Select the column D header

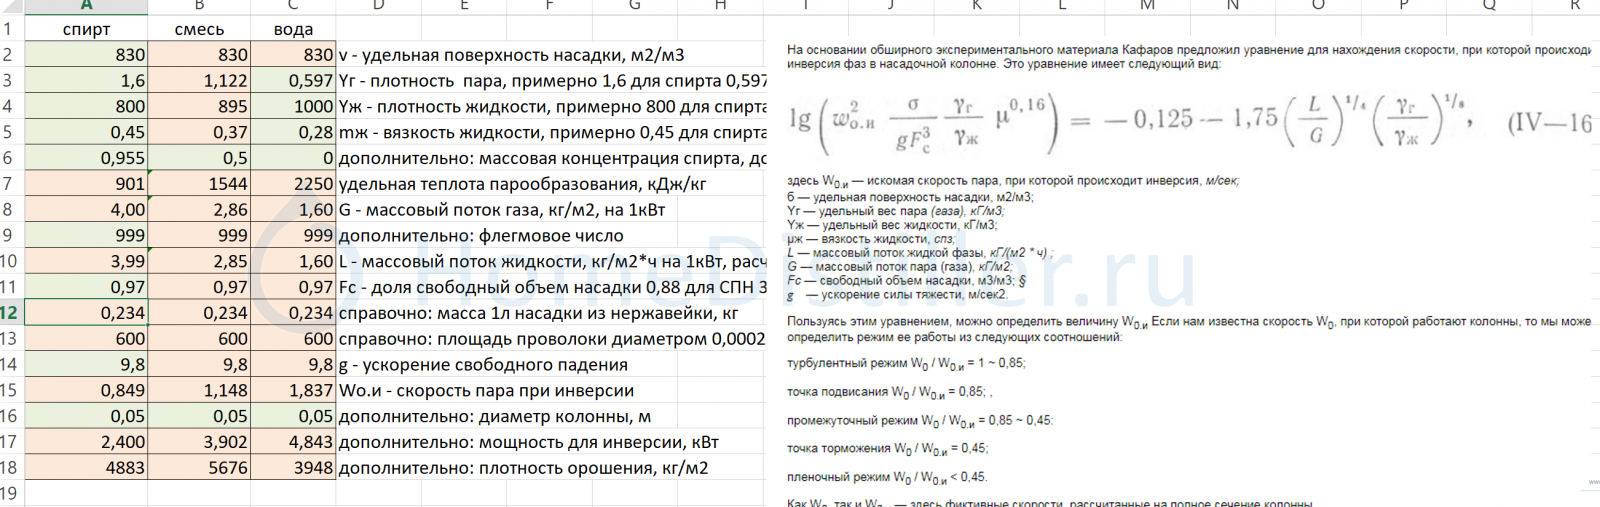click(x=378, y=6)
